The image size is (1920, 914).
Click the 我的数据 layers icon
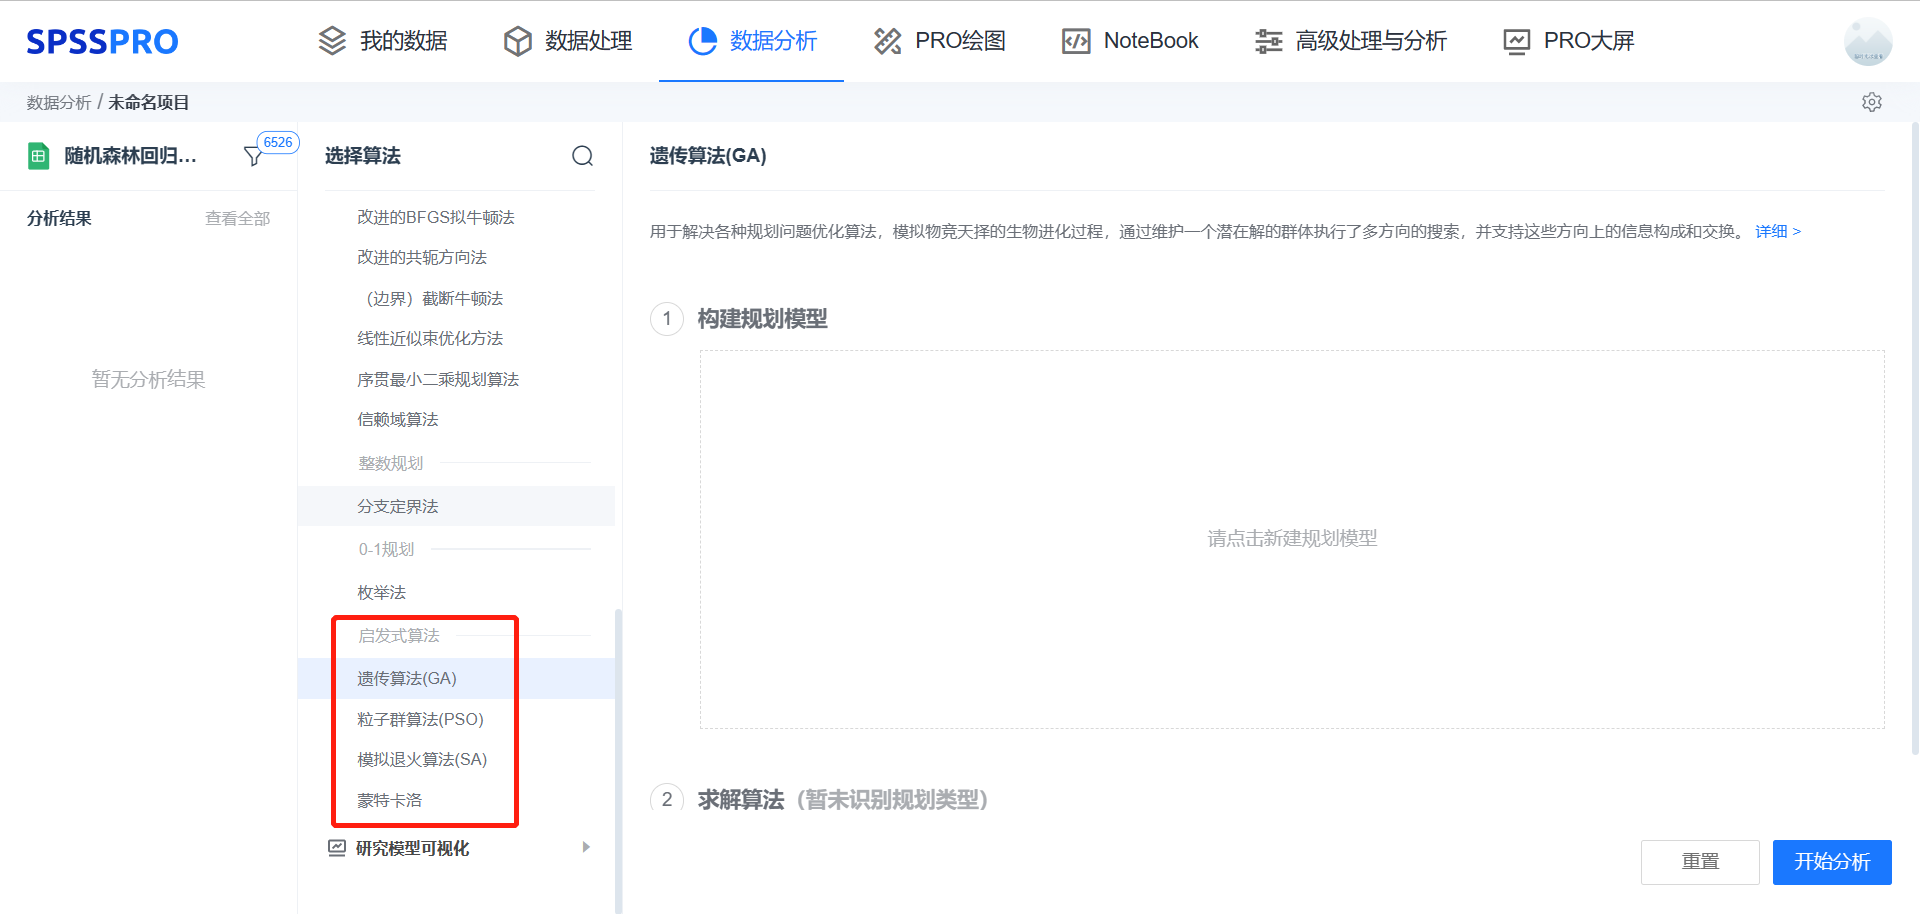click(332, 41)
